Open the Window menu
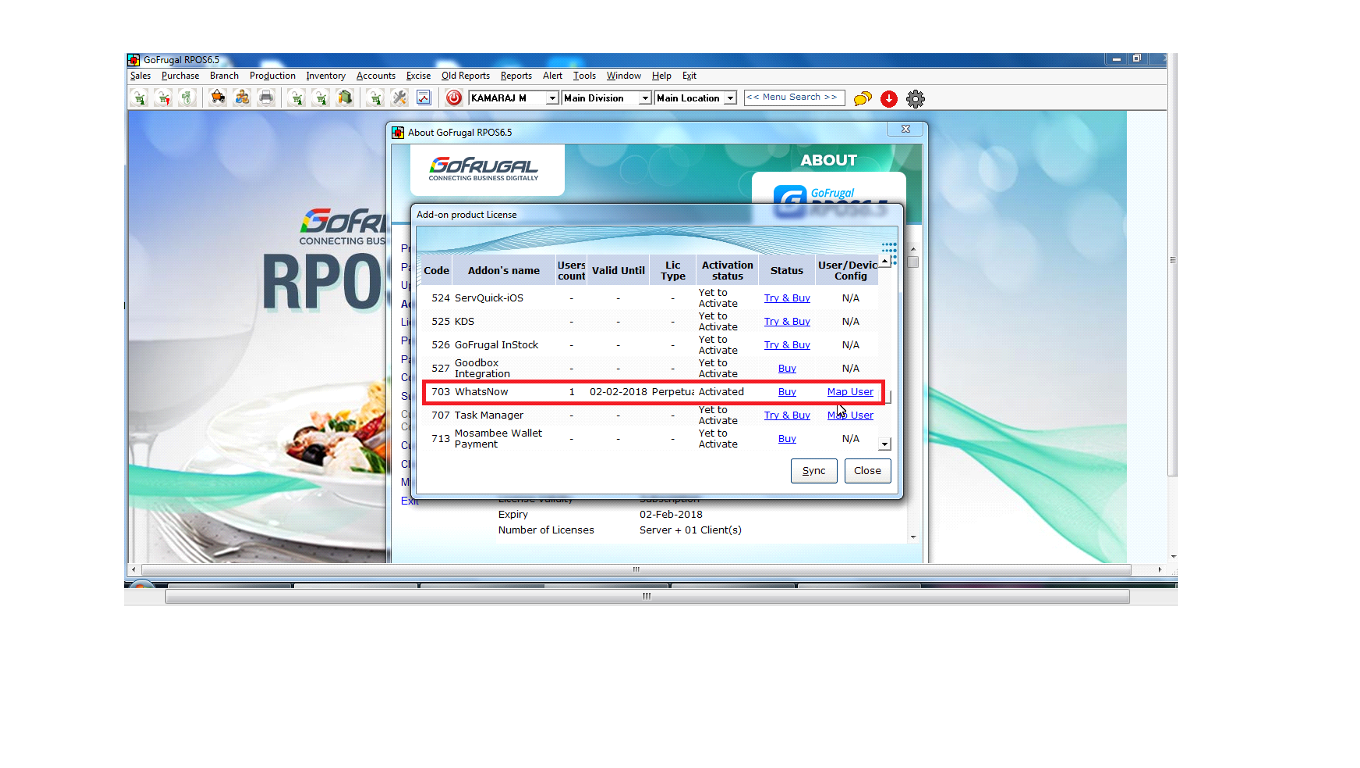This screenshot has width=1360, height=768. pyautogui.click(x=624, y=76)
